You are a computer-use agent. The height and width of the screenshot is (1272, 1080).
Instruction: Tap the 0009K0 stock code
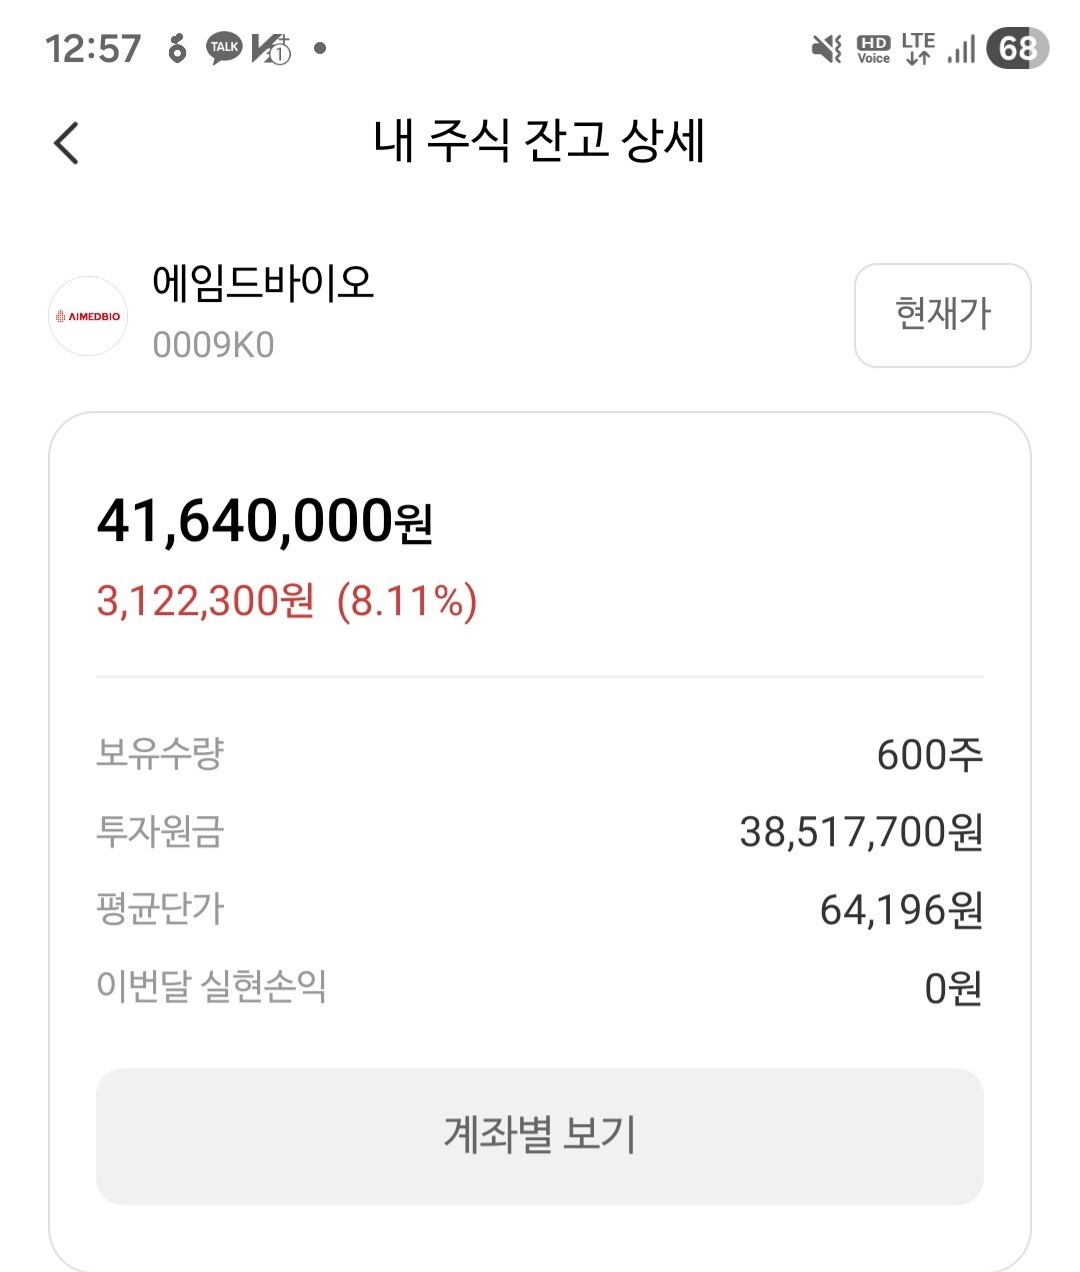click(213, 345)
